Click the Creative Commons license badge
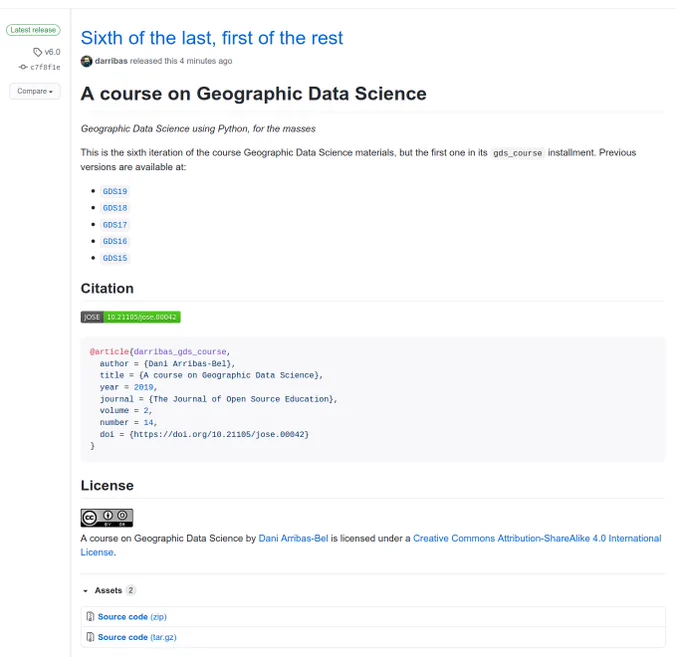 click(x=107, y=518)
